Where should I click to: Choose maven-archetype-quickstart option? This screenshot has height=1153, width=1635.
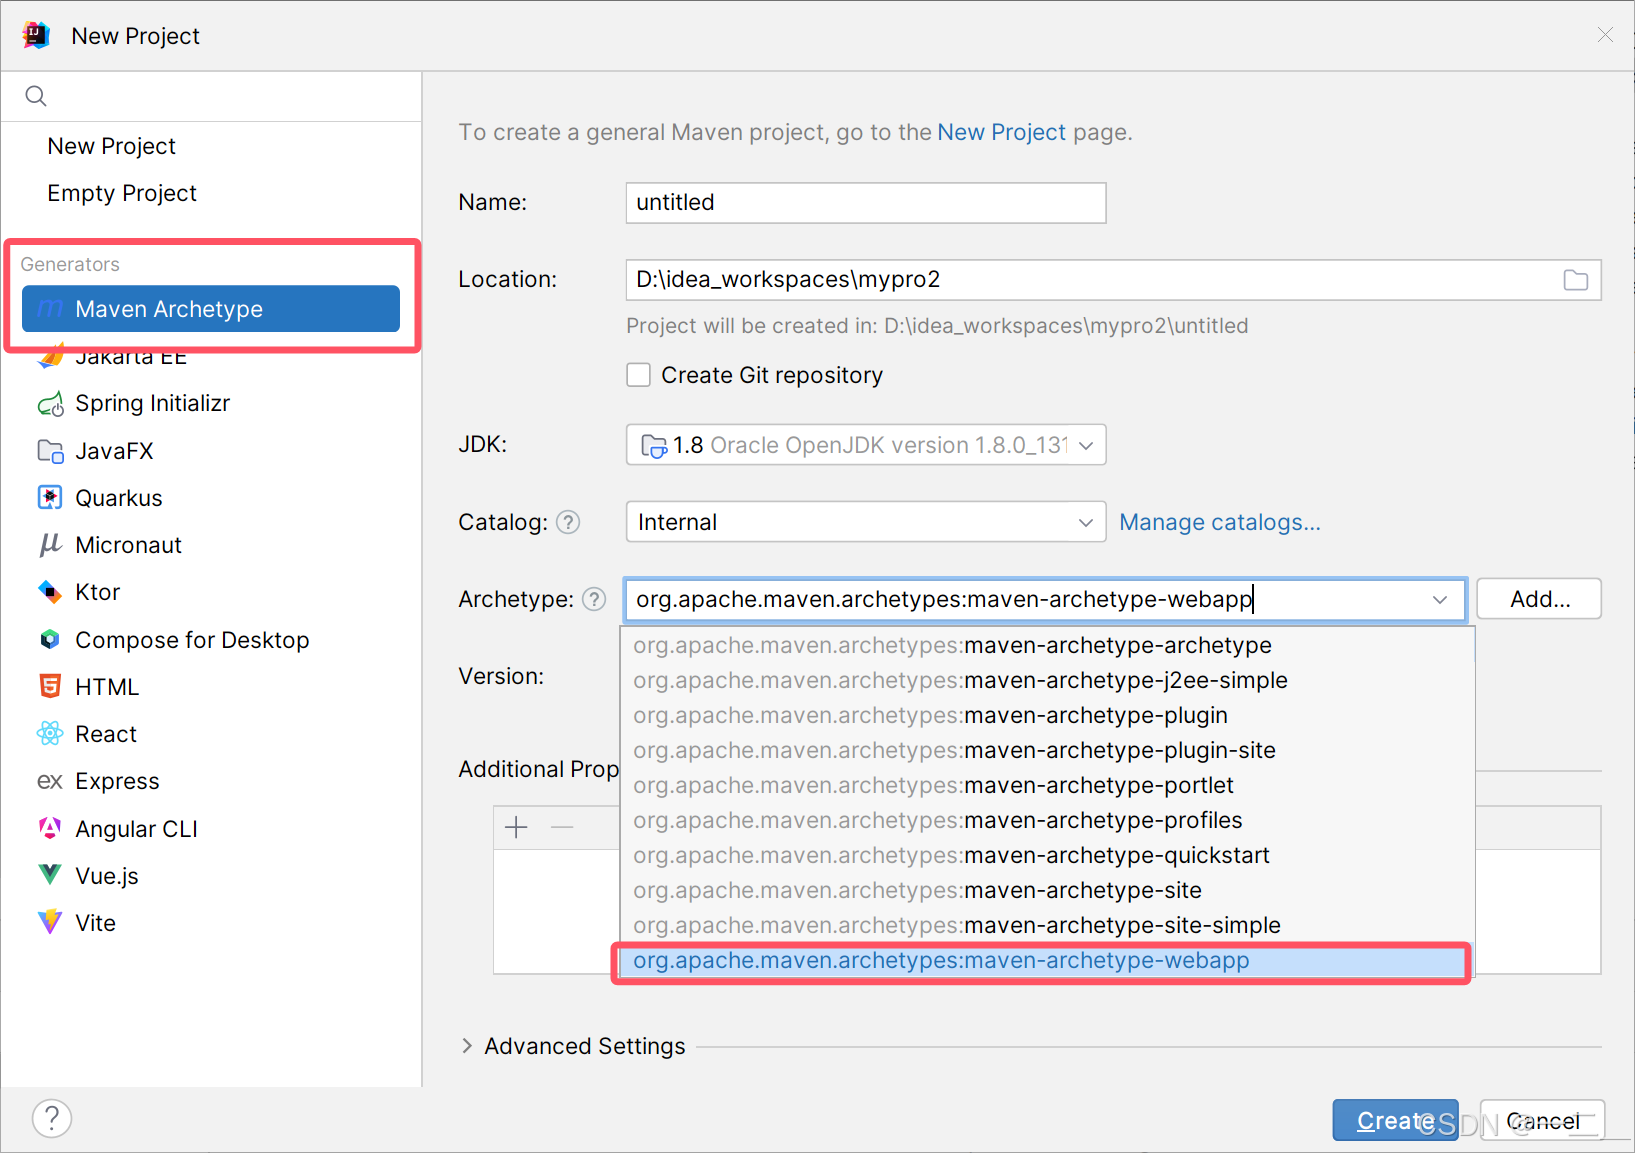(x=1047, y=855)
